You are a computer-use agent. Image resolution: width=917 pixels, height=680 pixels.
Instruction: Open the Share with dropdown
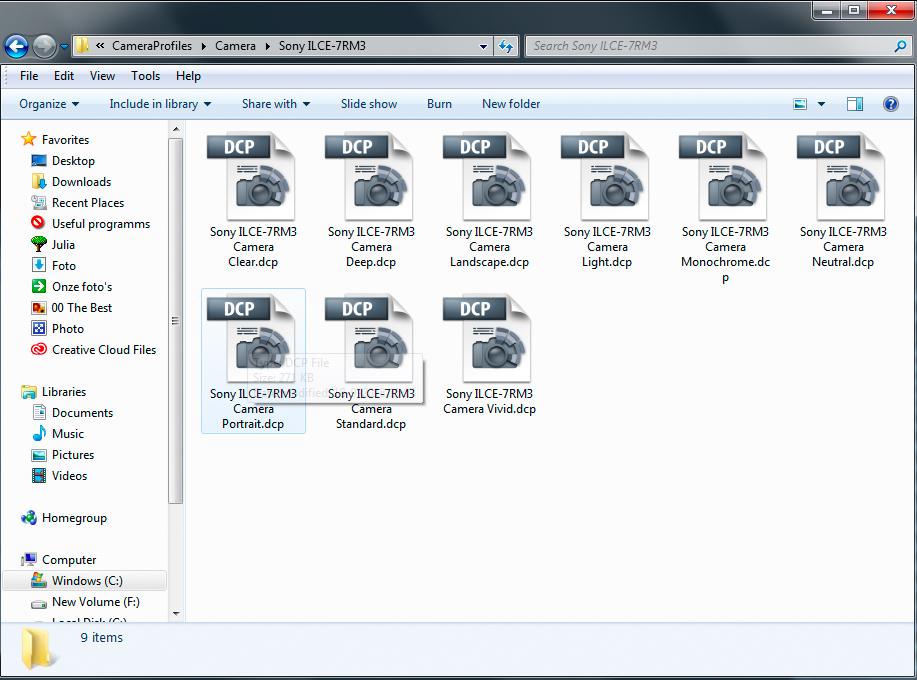point(276,104)
